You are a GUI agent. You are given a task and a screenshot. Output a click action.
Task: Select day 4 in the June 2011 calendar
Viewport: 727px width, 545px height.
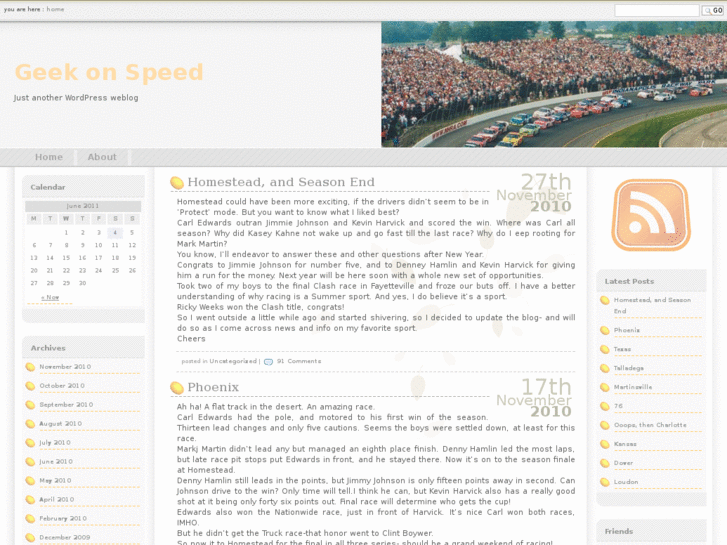tap(115, 232)
